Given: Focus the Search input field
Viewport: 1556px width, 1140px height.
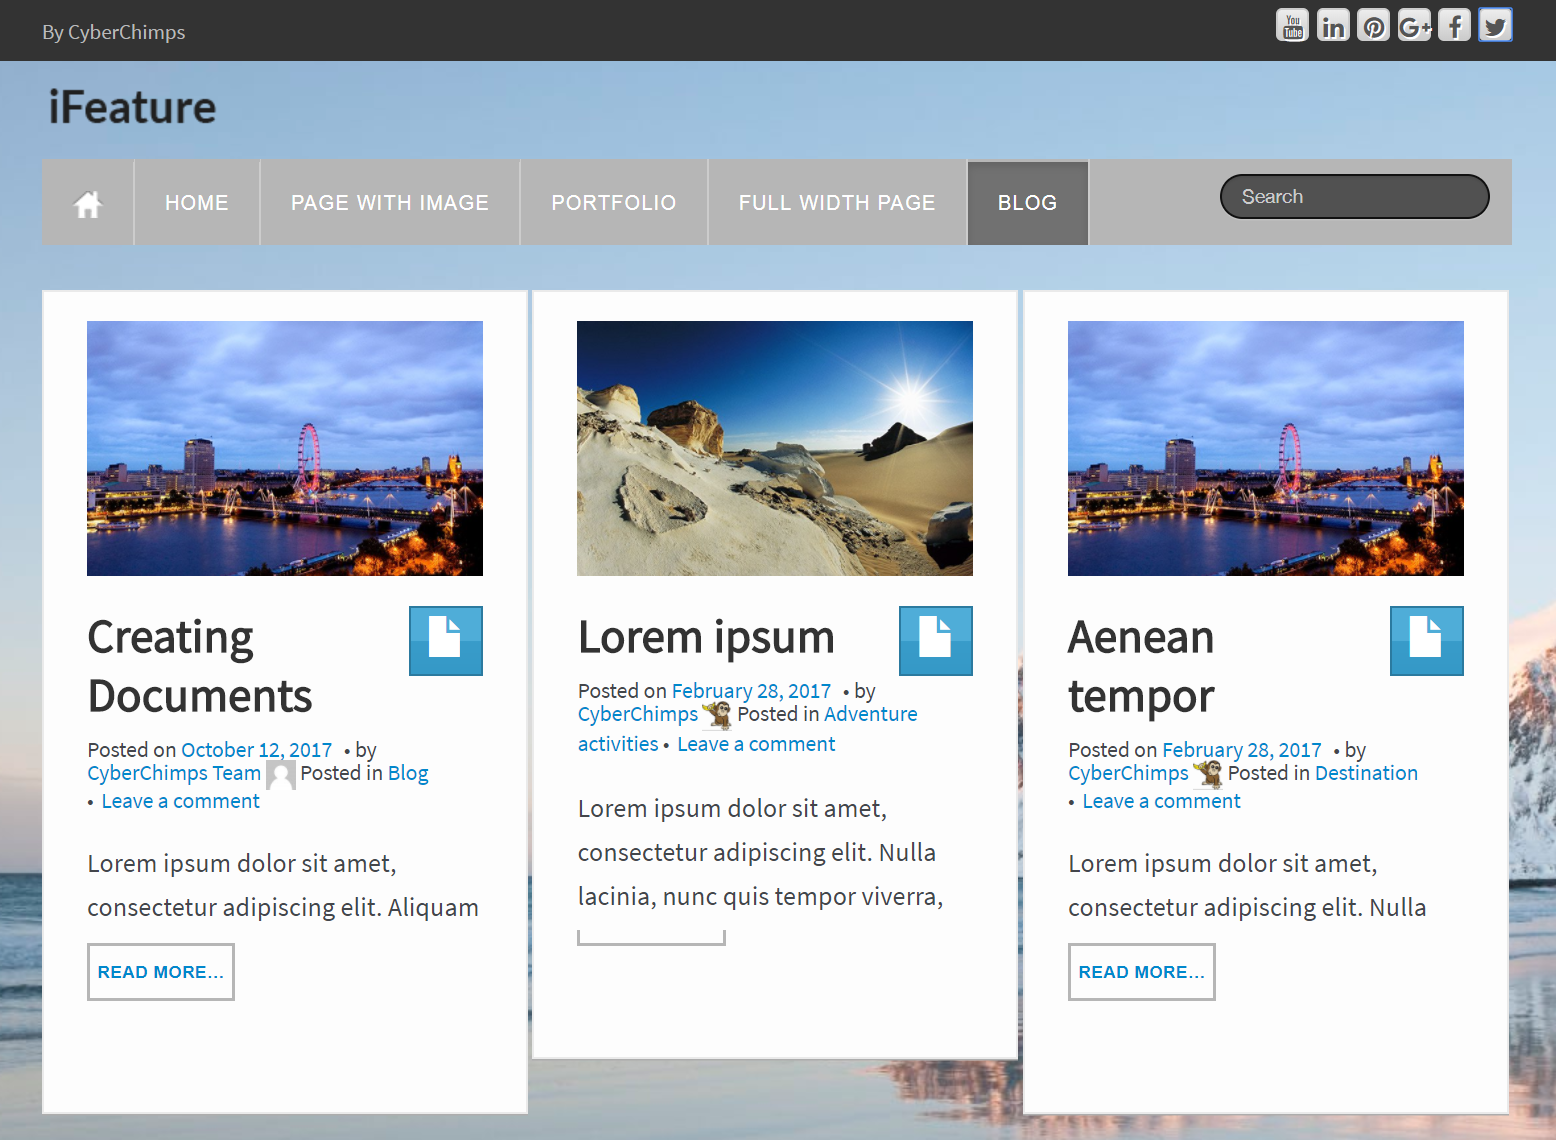Looking at the screenshot, I should tap(1355, 196).
